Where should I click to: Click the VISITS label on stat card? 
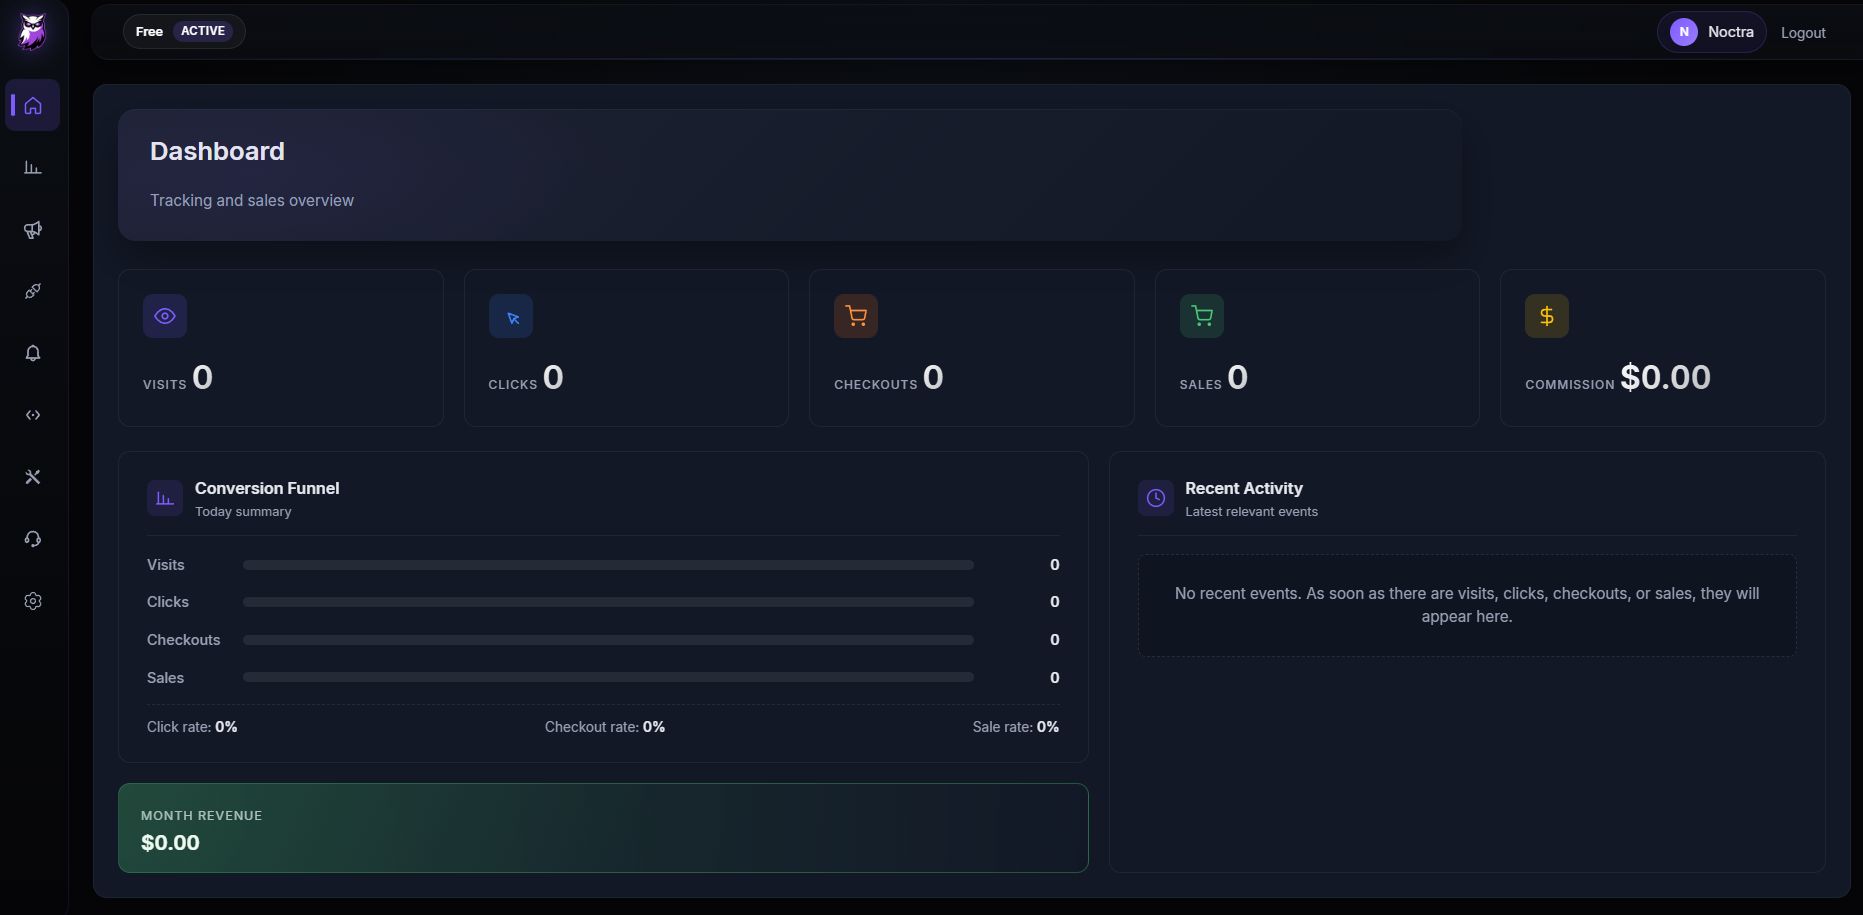(165, 385)
